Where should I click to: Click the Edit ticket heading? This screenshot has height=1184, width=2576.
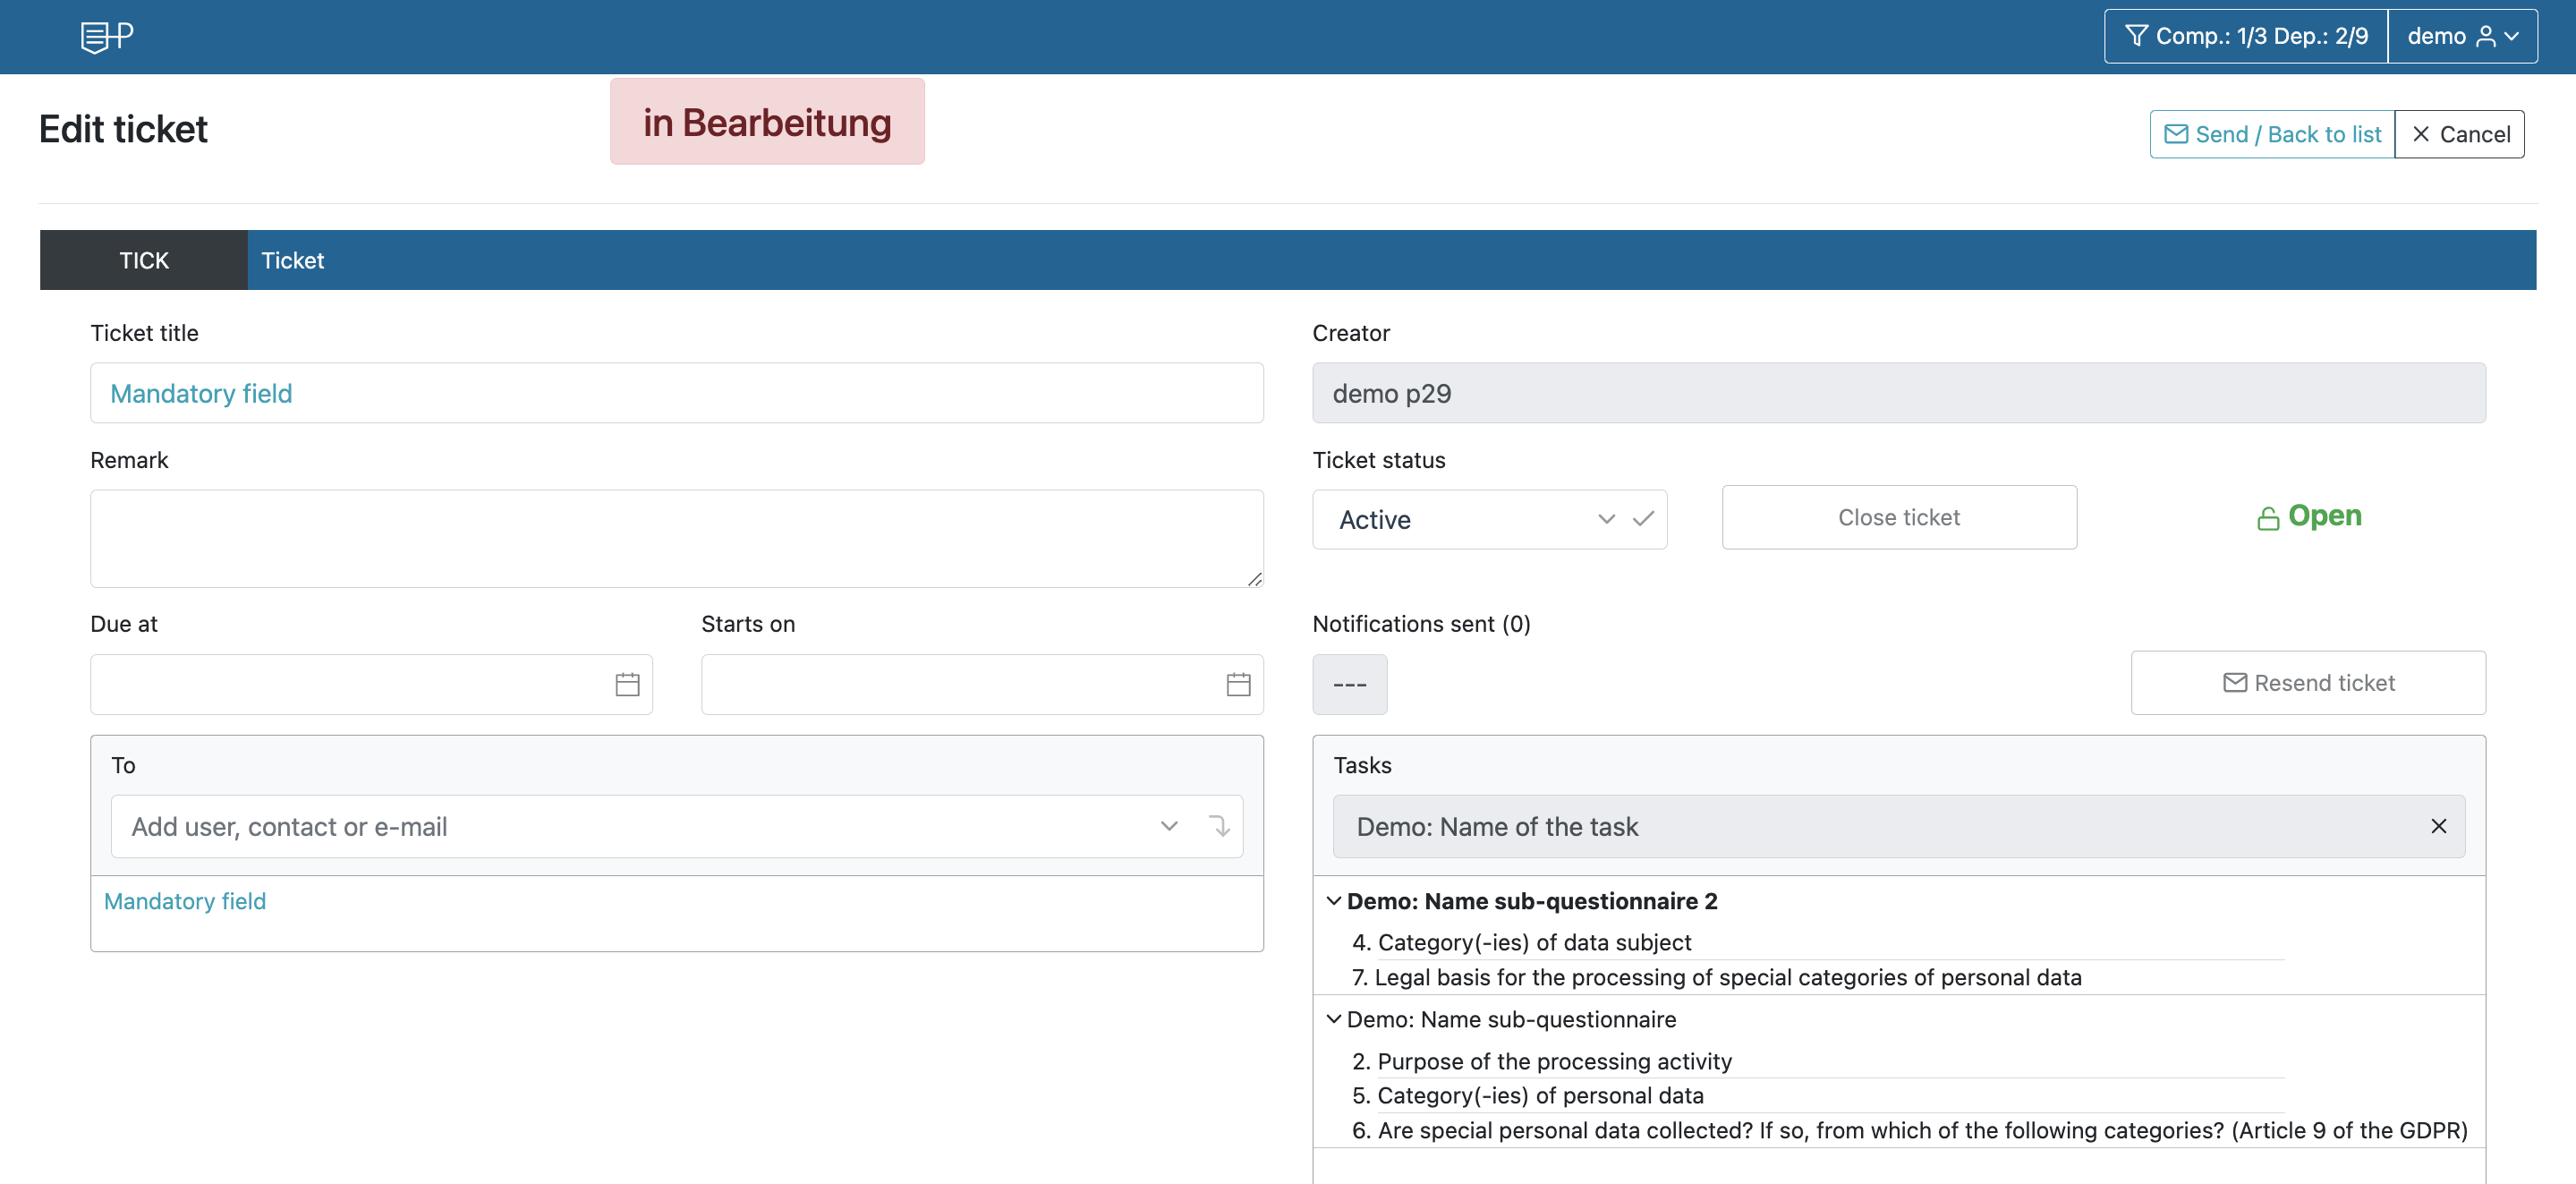(123, 129)
